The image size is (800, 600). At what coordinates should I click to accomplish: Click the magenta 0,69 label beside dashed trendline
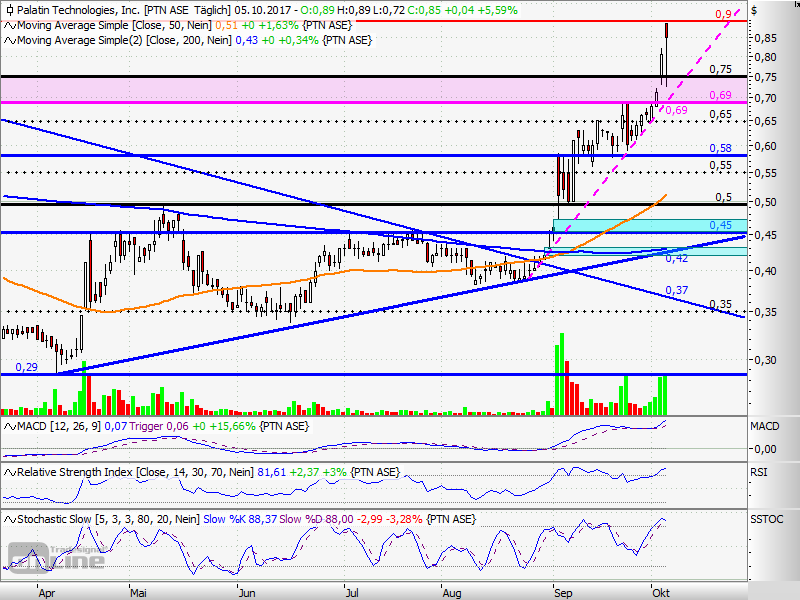click(677, 110)
